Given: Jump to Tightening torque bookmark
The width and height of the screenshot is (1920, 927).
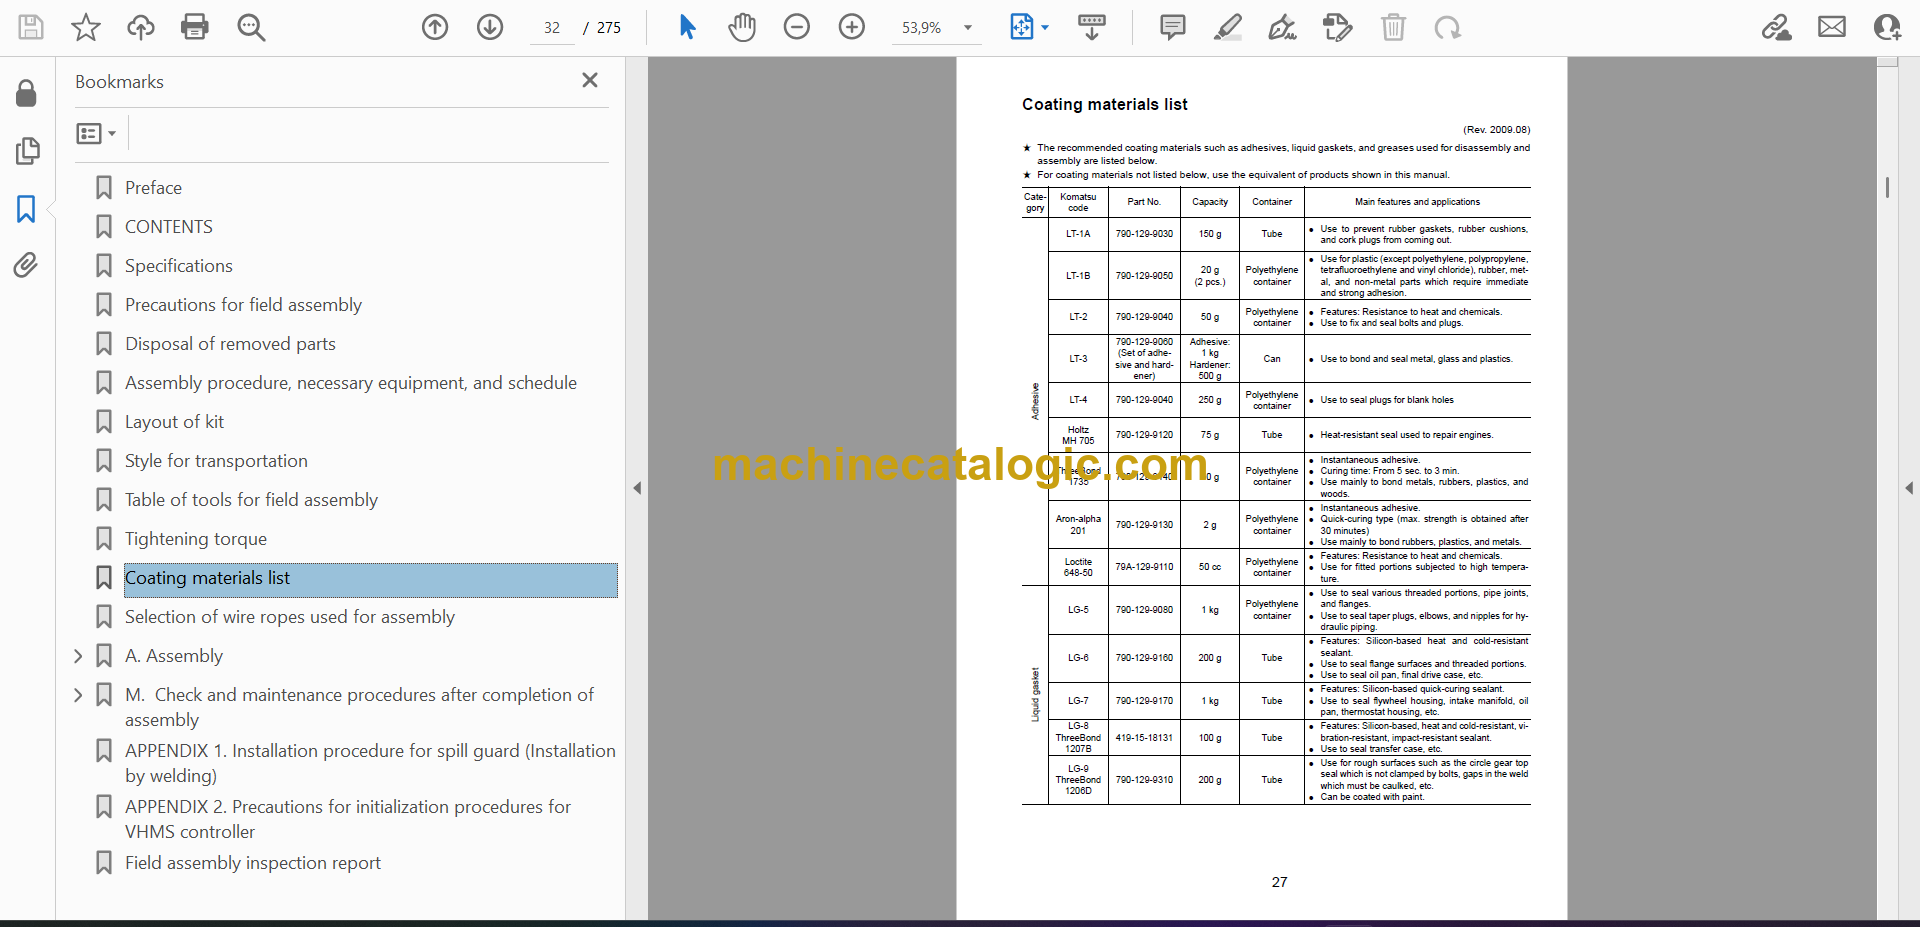Looking at the screenshot, I should pos(196,539).
